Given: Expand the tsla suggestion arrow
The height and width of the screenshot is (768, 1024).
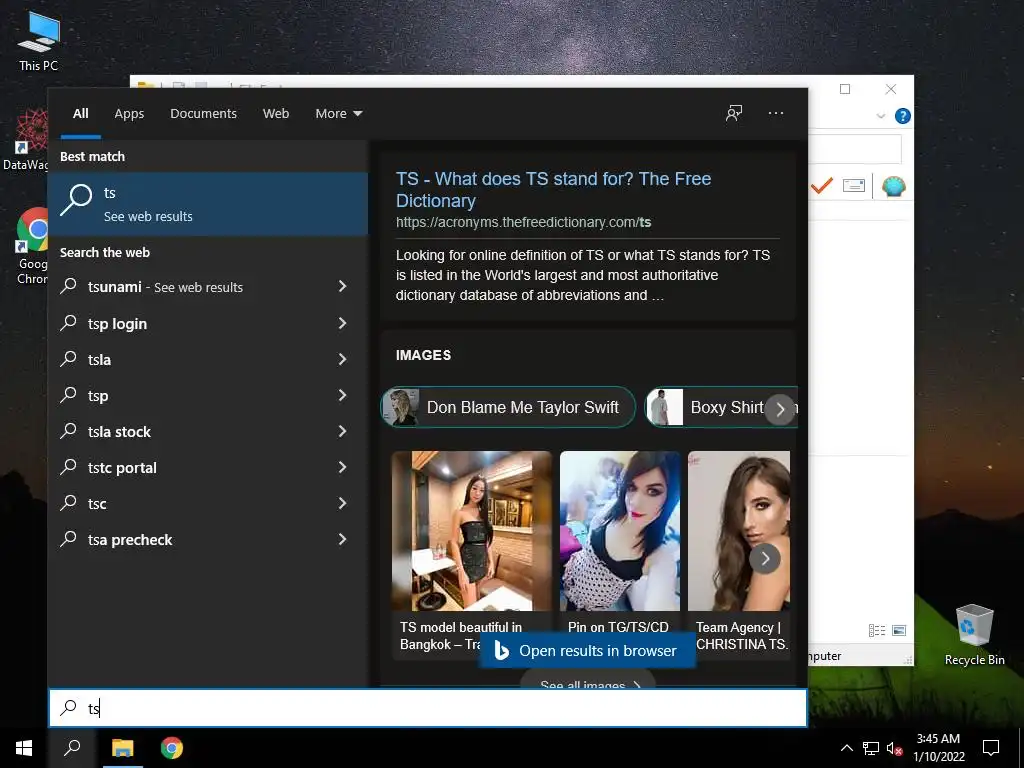Looking at the screenshot, I should coord(342,359).
